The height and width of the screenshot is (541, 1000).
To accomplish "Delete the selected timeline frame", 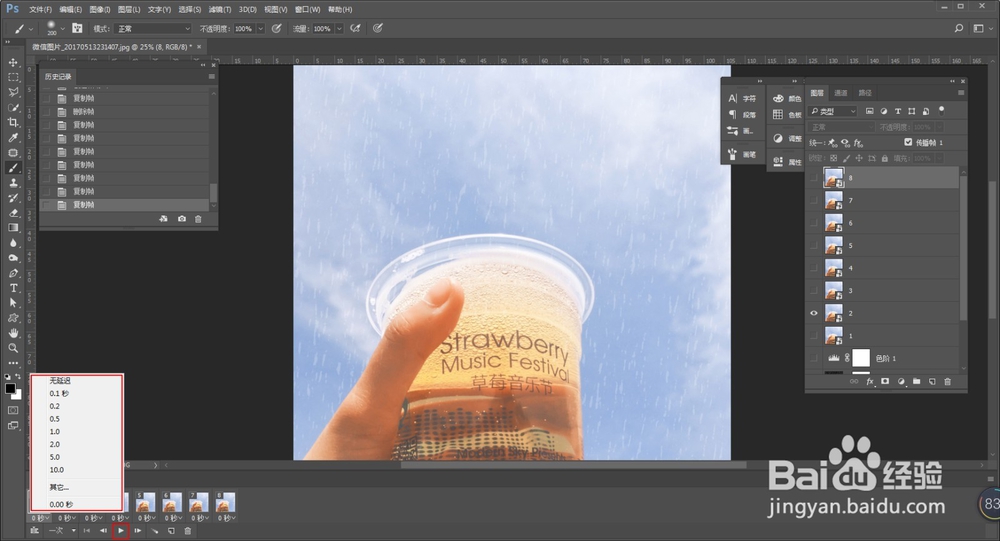I will pos(188,530).
